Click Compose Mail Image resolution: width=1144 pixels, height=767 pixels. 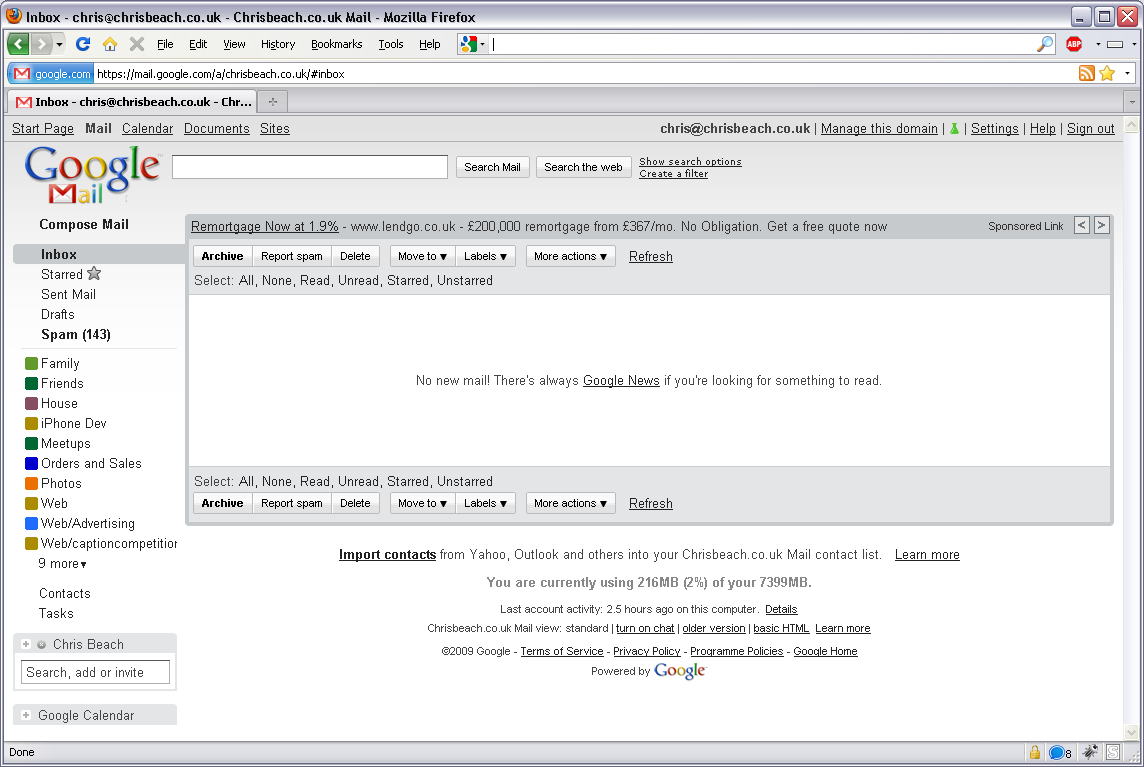point(84,225)
